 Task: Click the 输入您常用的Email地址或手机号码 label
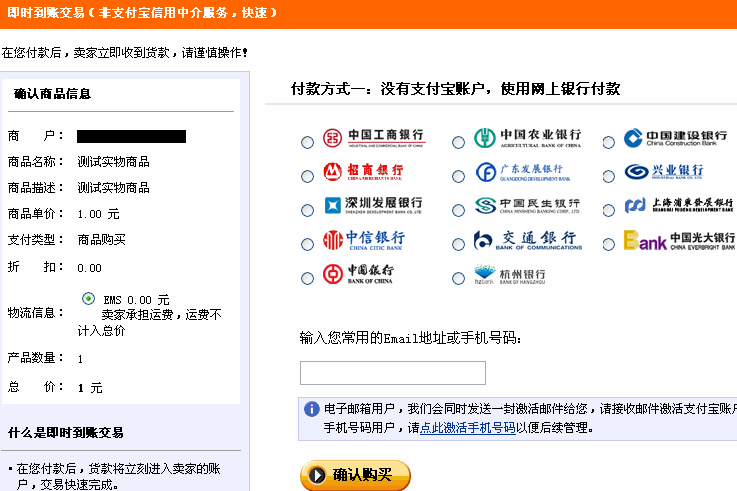(410, 337)
